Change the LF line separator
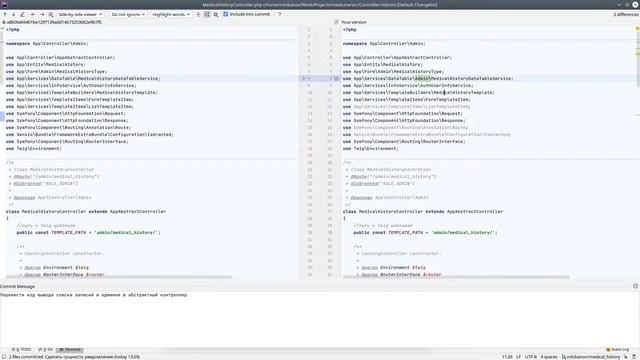Image resolution: width=640 pixels, height=360 pixels. click(x=518, y=357)
